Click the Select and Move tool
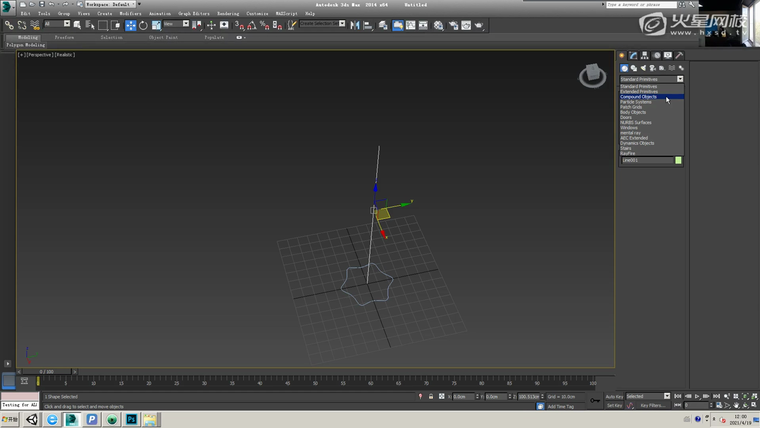The height and width of the screenshot is (428, 760). point(130,25)
